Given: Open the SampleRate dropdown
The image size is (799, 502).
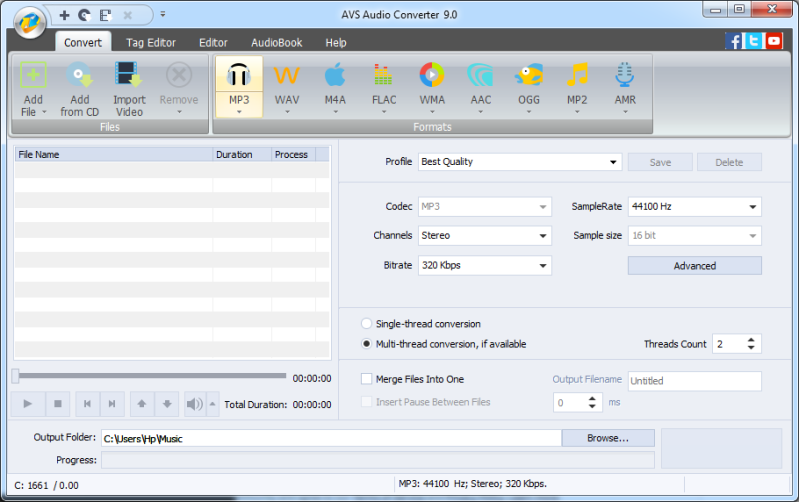Looking at the screenshot, I should tap(694, 207).
